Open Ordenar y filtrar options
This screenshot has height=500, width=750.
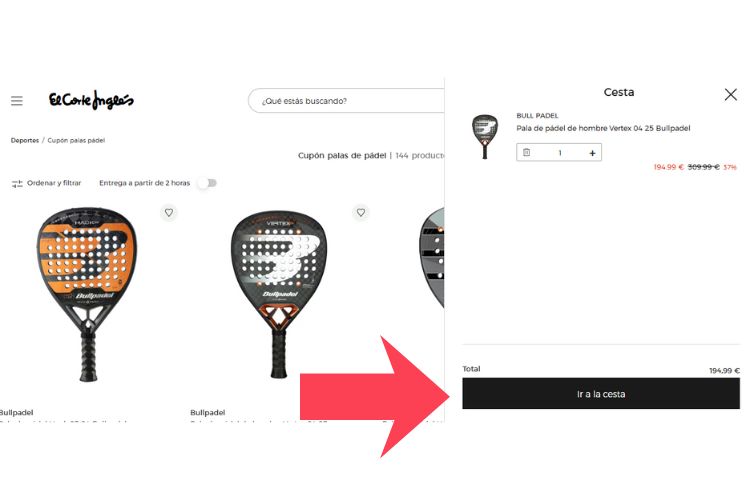[46, 183]
